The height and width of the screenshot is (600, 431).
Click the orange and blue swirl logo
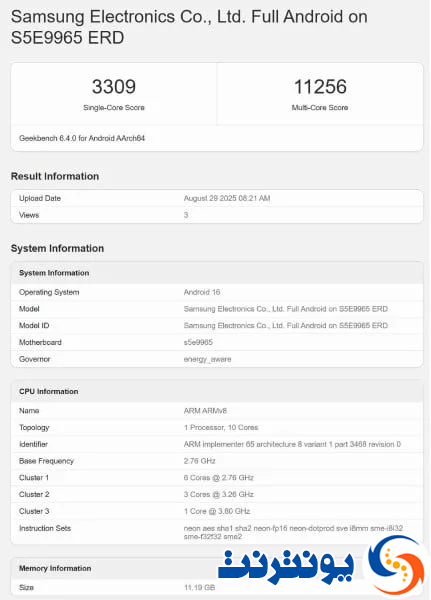[396, 565]
